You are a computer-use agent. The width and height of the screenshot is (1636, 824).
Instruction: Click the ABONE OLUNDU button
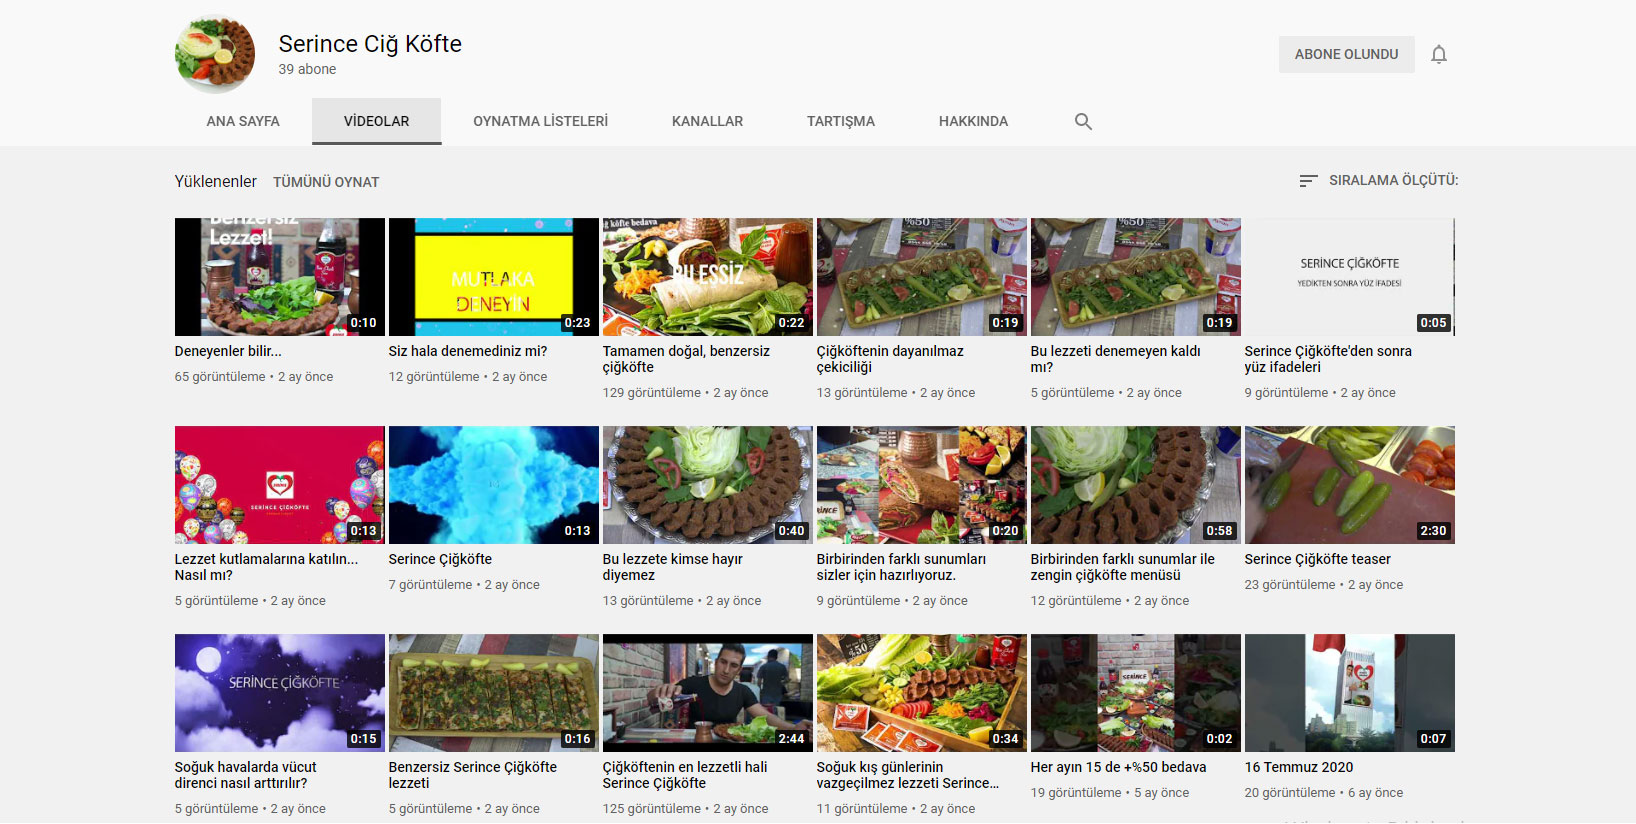(1346, 54)
